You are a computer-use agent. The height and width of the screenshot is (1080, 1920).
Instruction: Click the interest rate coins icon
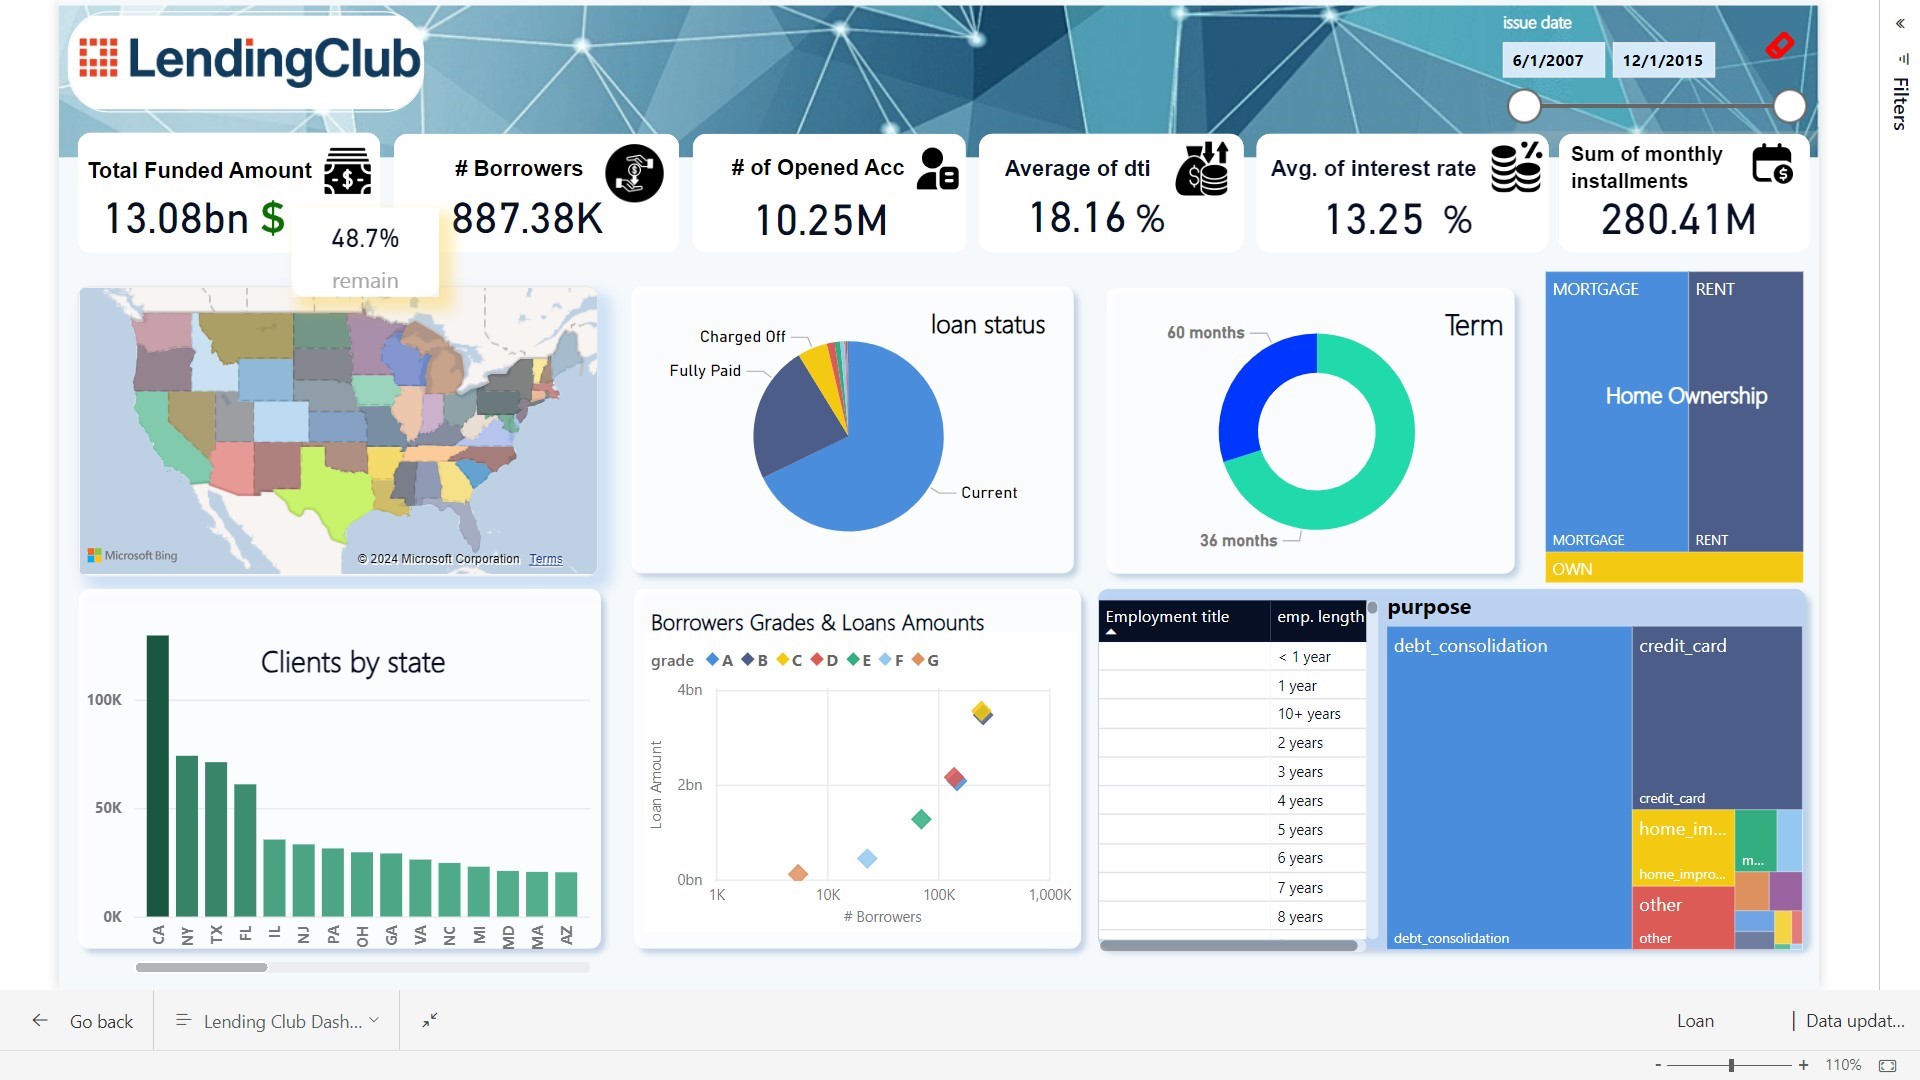(x=1516, y=167)
